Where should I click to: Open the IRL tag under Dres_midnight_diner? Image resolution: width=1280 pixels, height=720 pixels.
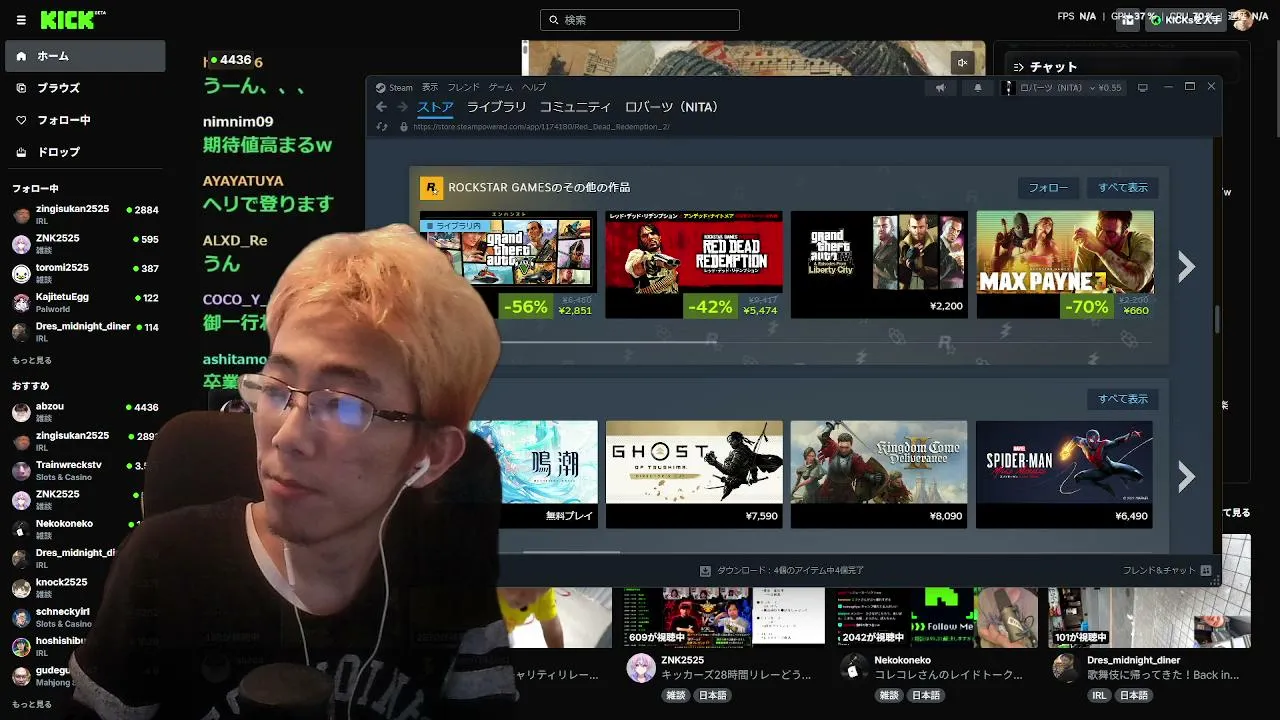(x=1099, y=695)
